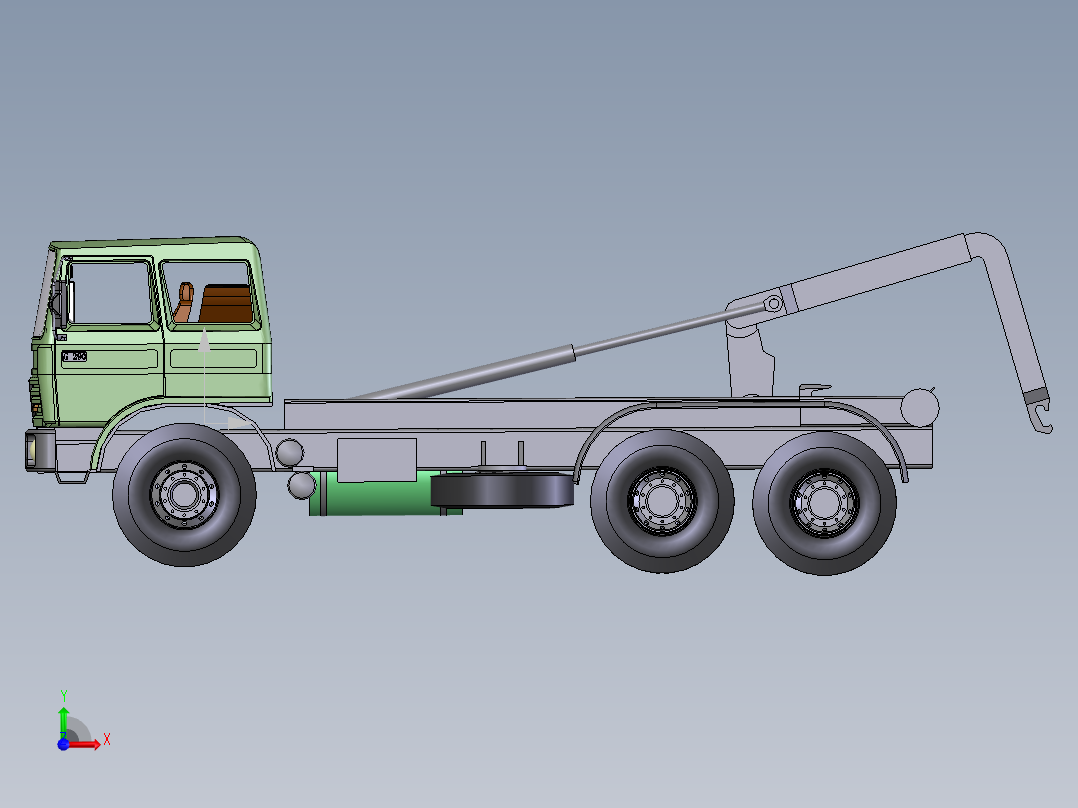1078x808 pixels.
Task: Select the round roller at the frame's rear
Action: click(x=920, y=407)
